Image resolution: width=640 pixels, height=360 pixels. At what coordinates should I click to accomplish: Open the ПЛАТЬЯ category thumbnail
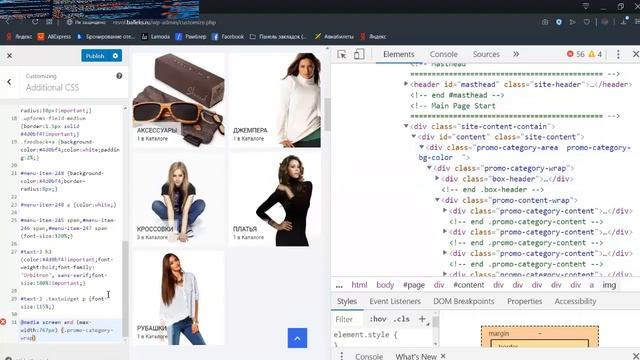coord(275,199)
